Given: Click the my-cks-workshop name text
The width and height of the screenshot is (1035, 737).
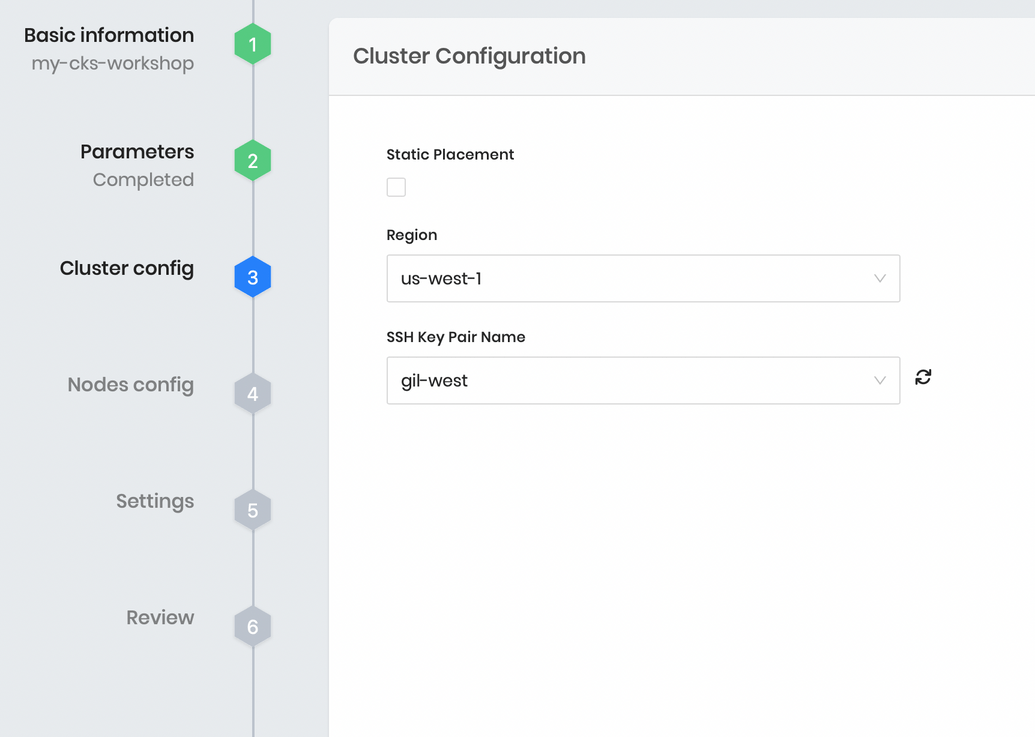Looking at the screenshot, I should click(x=113, y=63).
